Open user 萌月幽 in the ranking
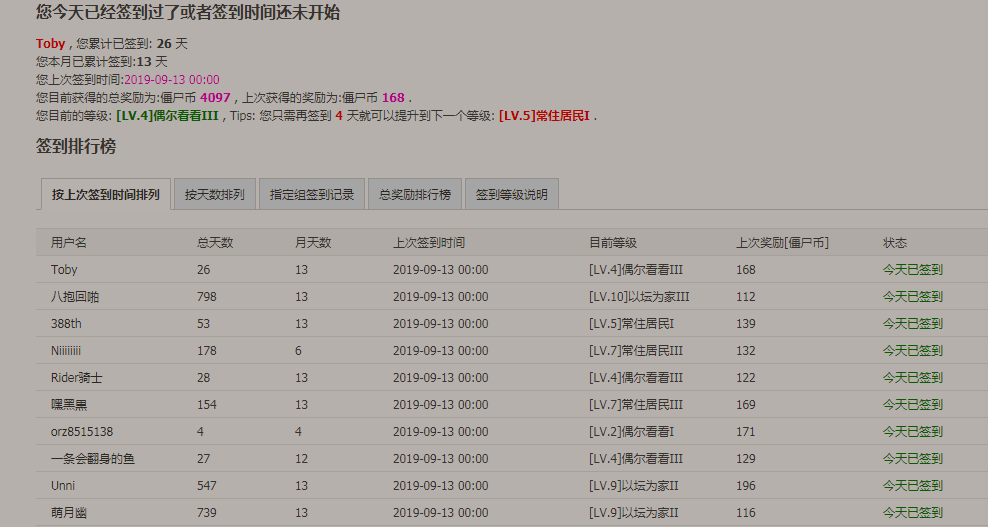This screenshot has height=527, width=988. point(69,513)
